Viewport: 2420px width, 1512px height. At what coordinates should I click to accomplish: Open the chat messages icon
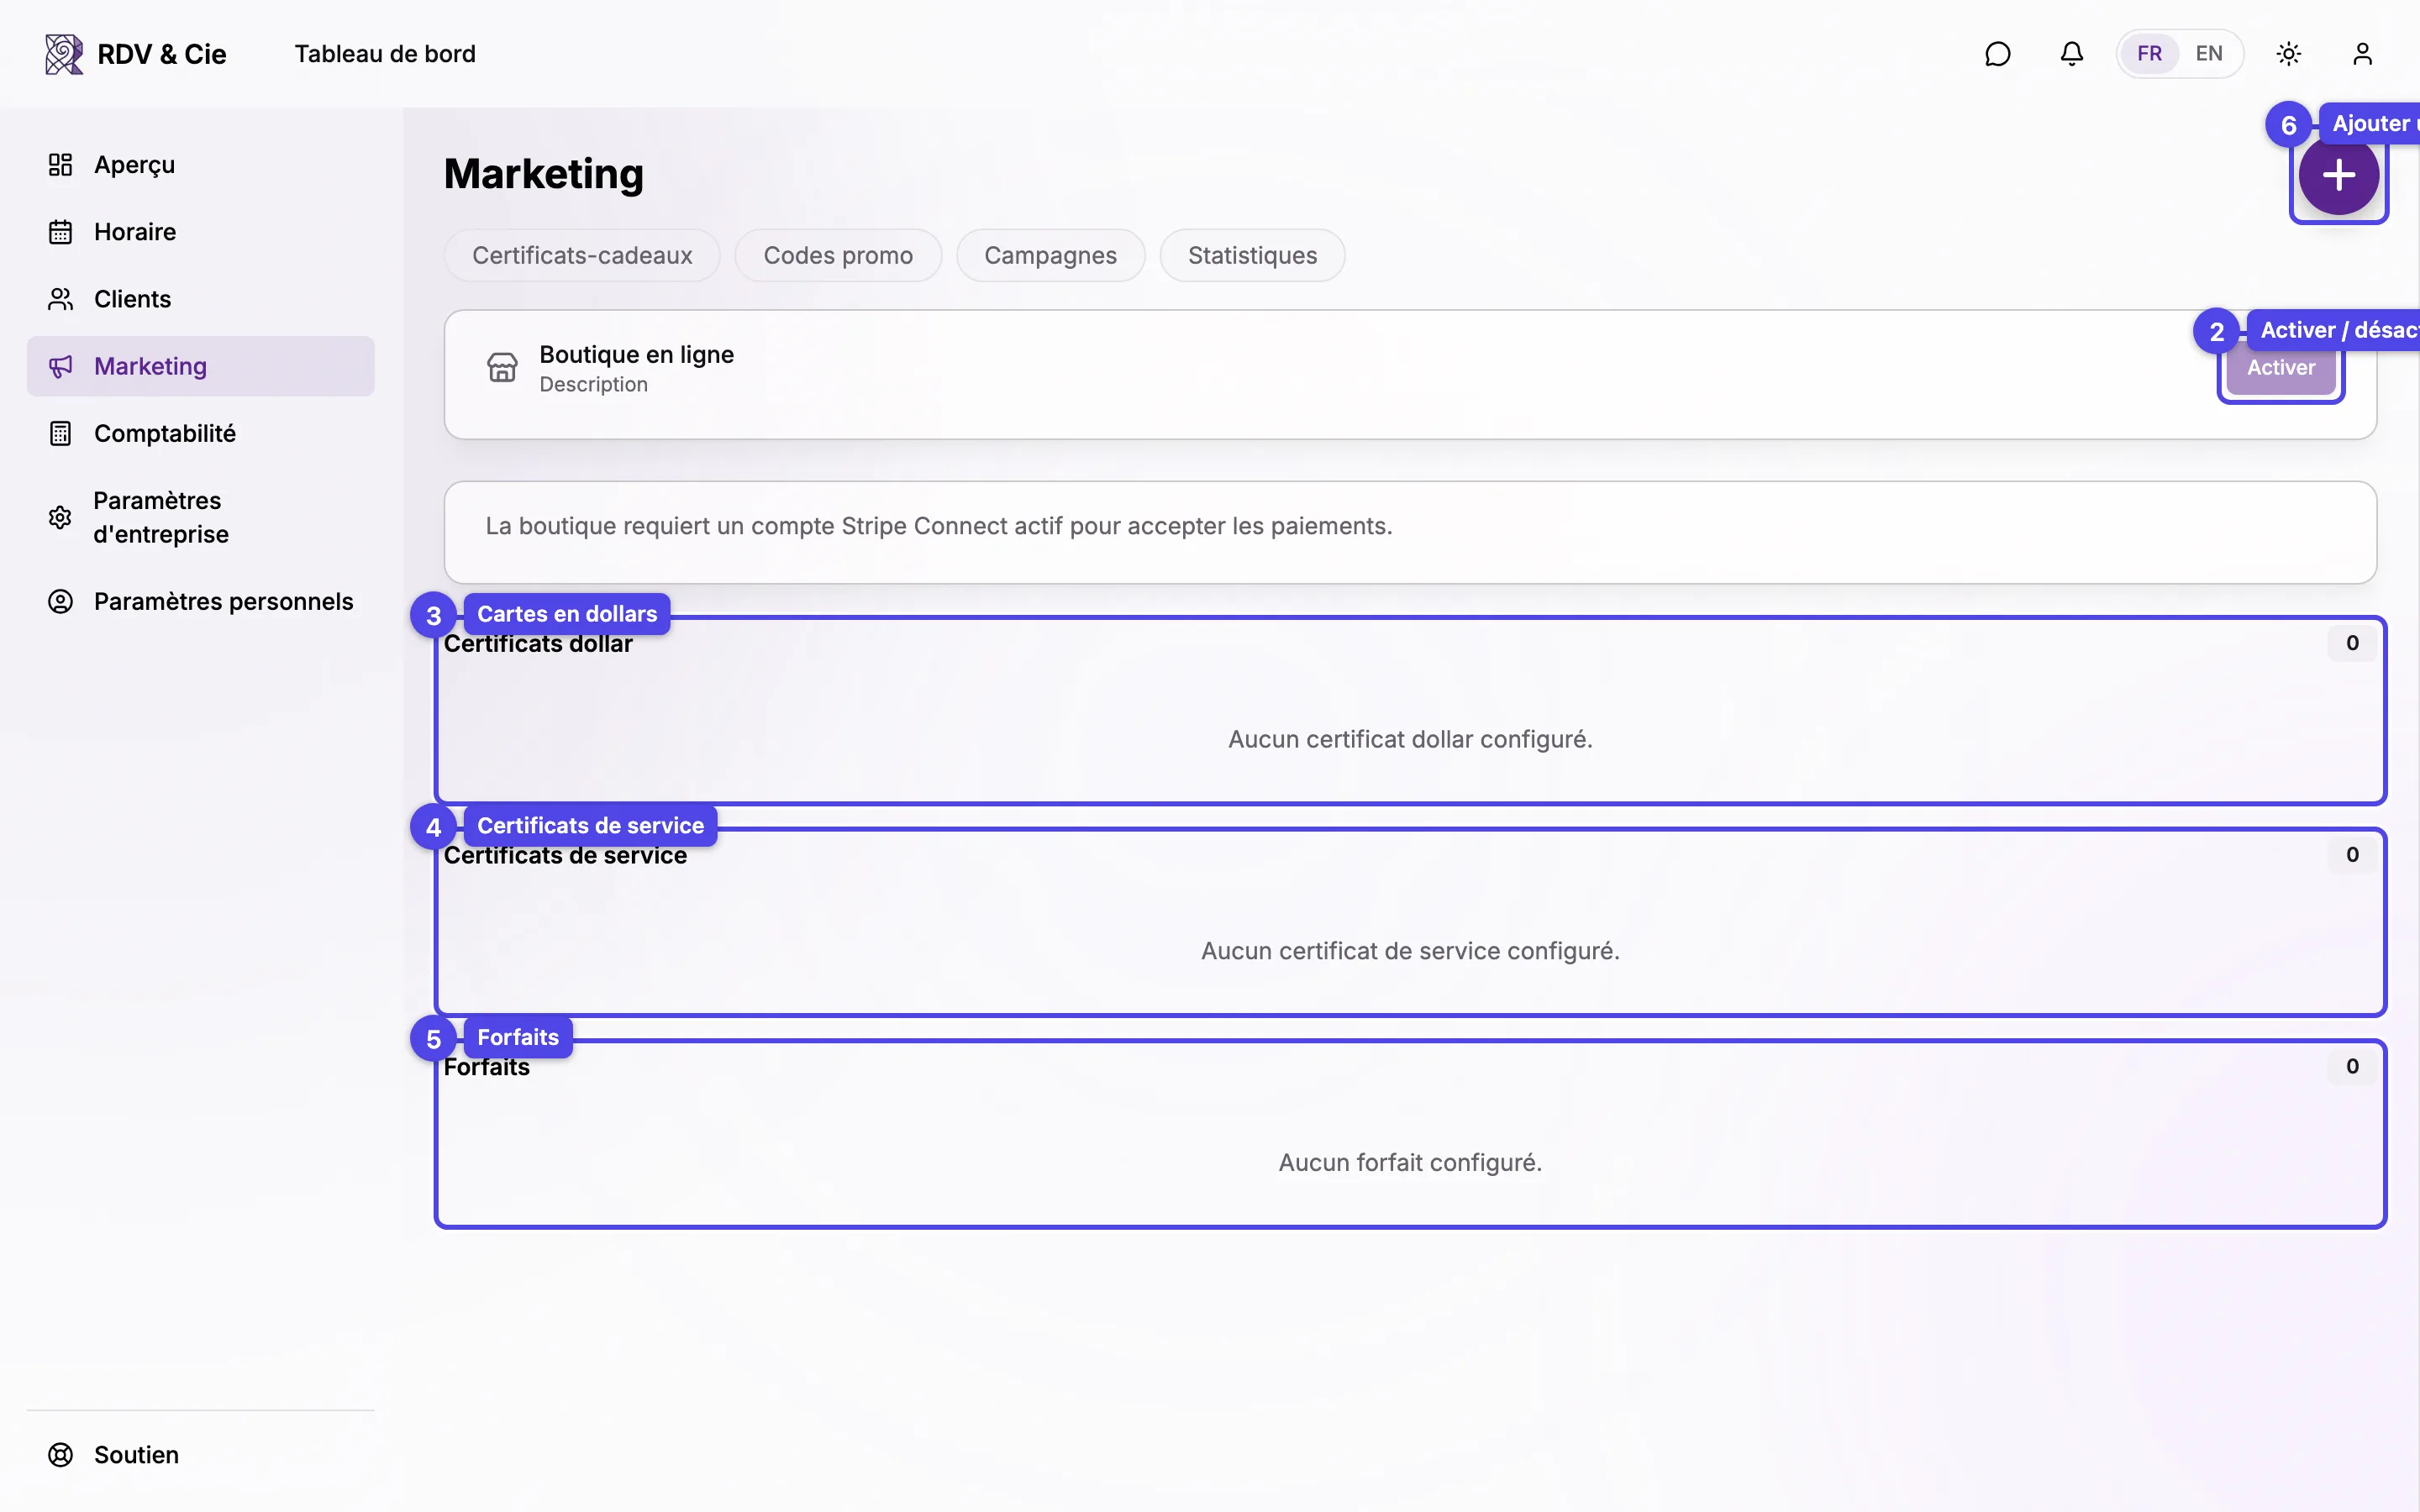(x=1997, y=54)
